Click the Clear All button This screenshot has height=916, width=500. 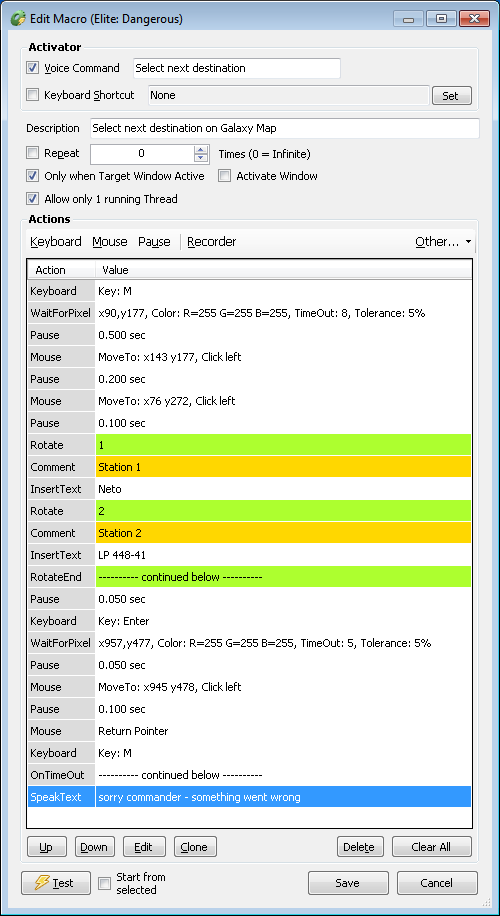432,846
